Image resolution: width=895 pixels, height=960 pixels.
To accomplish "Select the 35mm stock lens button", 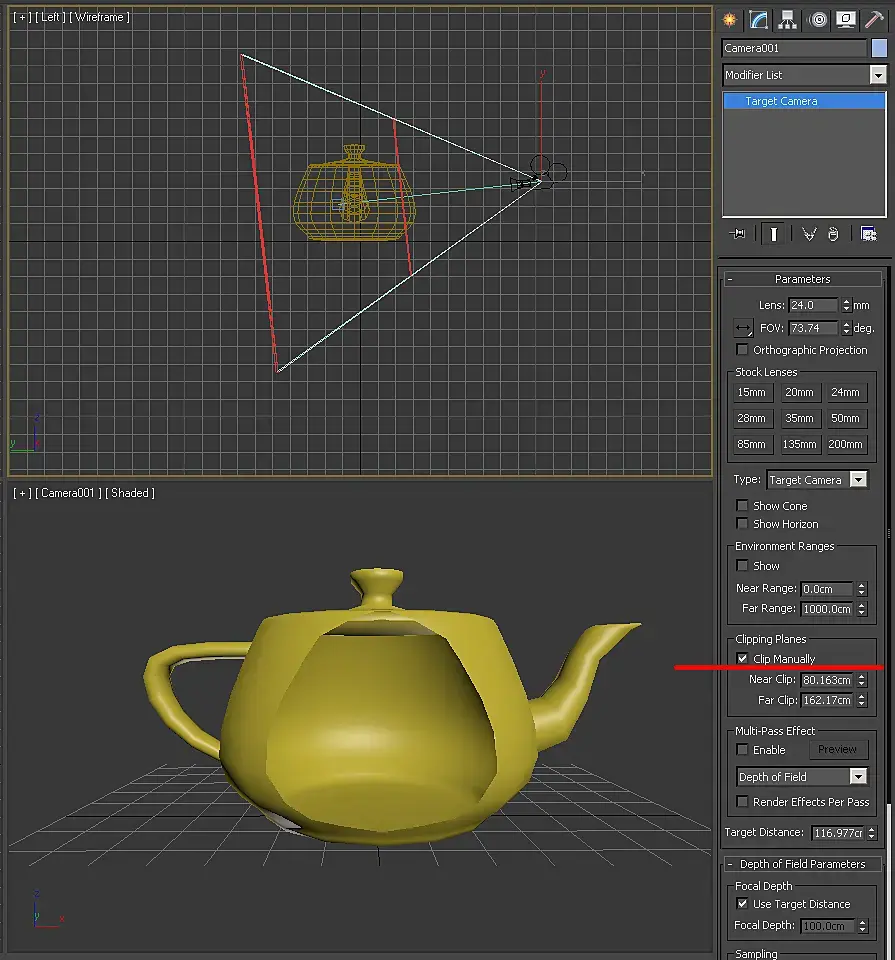I will coord(799,418).
